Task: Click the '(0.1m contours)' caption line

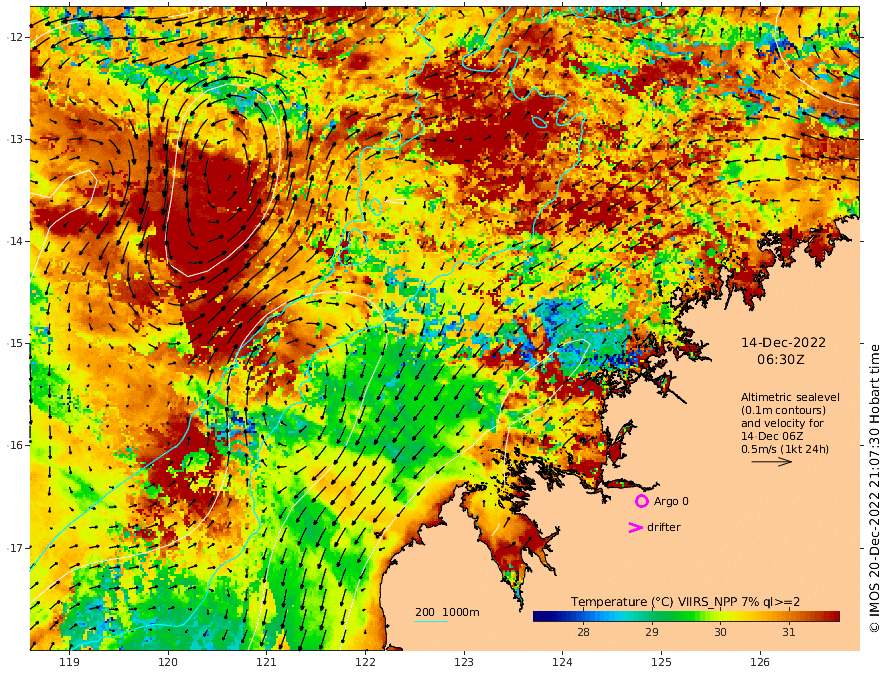Action: click(x=783, y=410)
